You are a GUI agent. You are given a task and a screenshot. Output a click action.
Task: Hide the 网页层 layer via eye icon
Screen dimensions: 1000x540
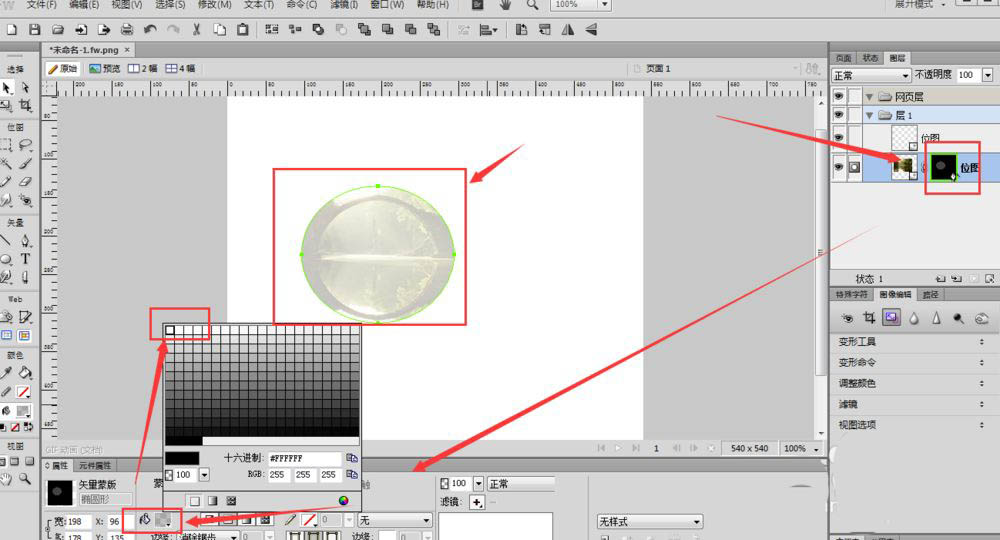point(838,96)
